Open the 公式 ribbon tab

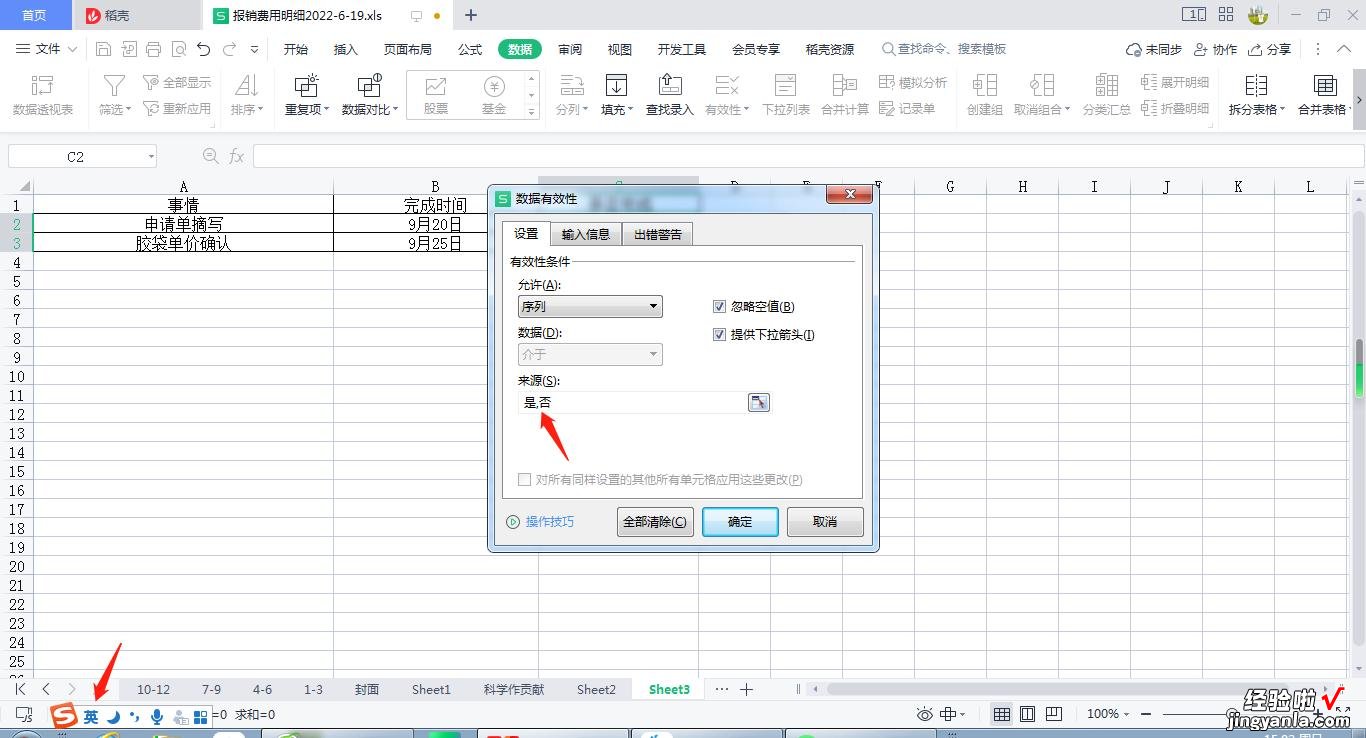[x=470, y=49]
